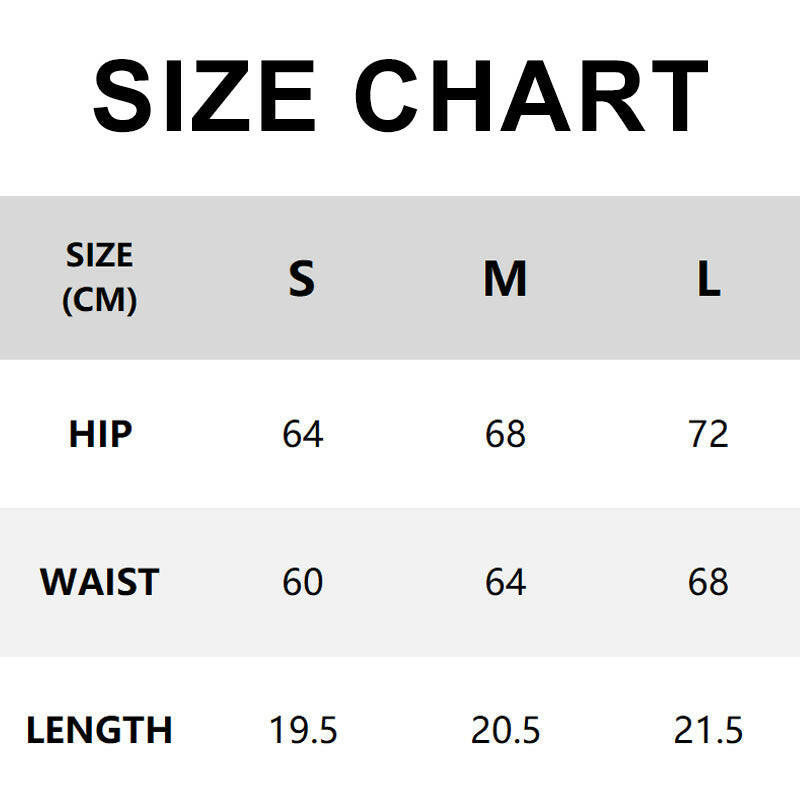The image size is (800, 800).
Task: Select the length value 21.5
Action: 708,731
